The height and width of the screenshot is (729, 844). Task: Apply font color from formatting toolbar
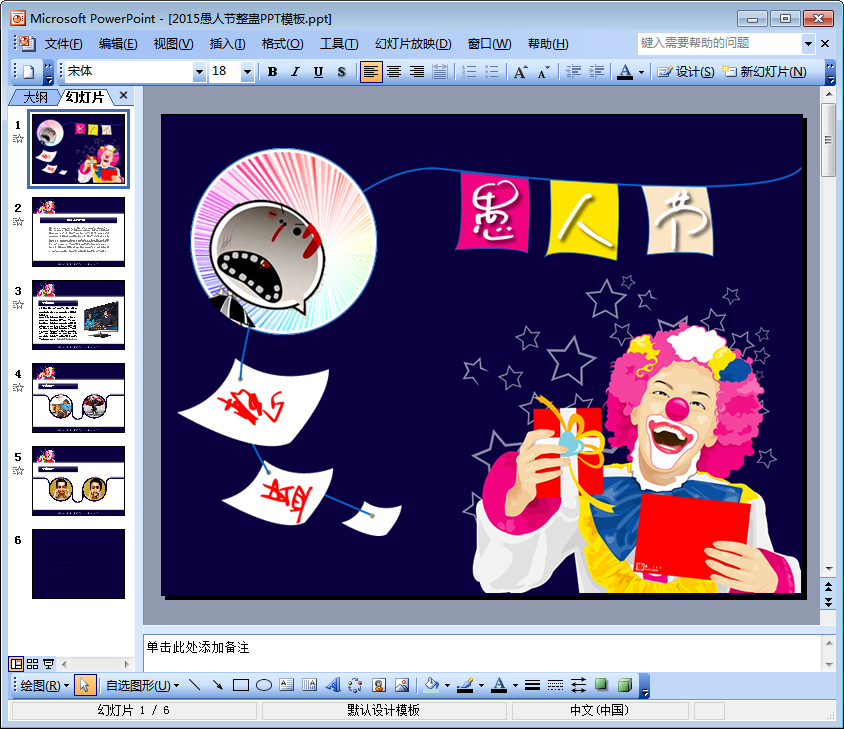point(625,72)
